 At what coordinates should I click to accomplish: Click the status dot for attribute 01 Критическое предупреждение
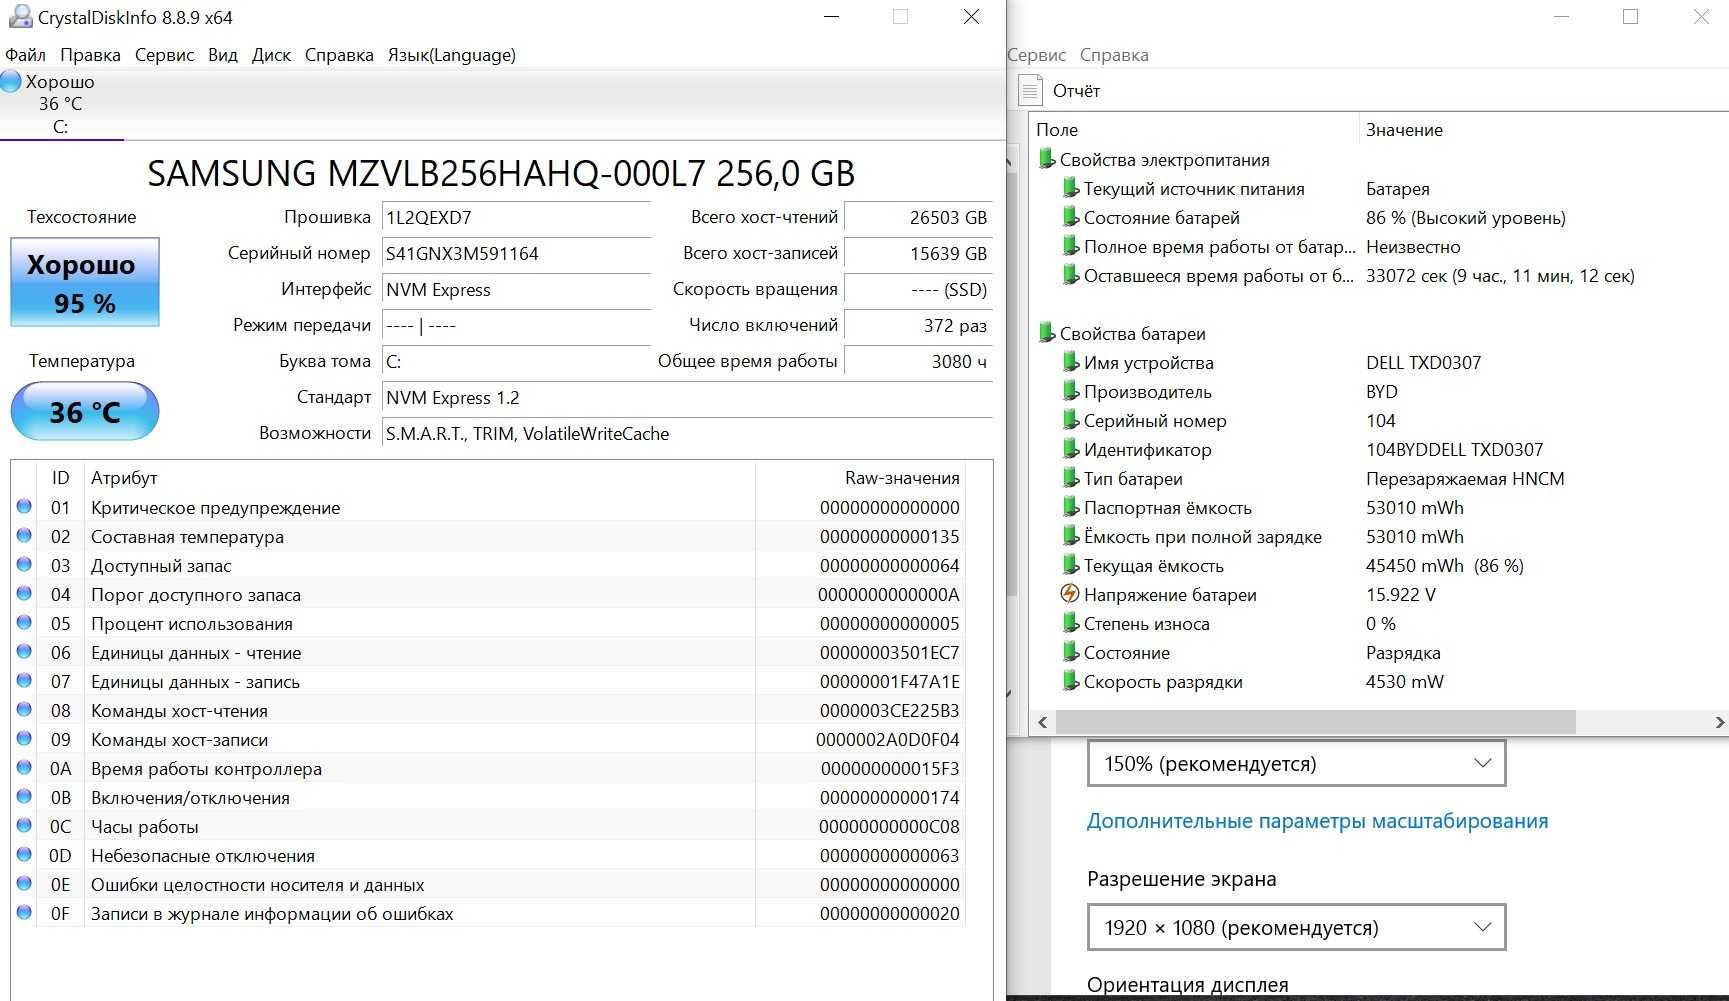pos(24,507)
